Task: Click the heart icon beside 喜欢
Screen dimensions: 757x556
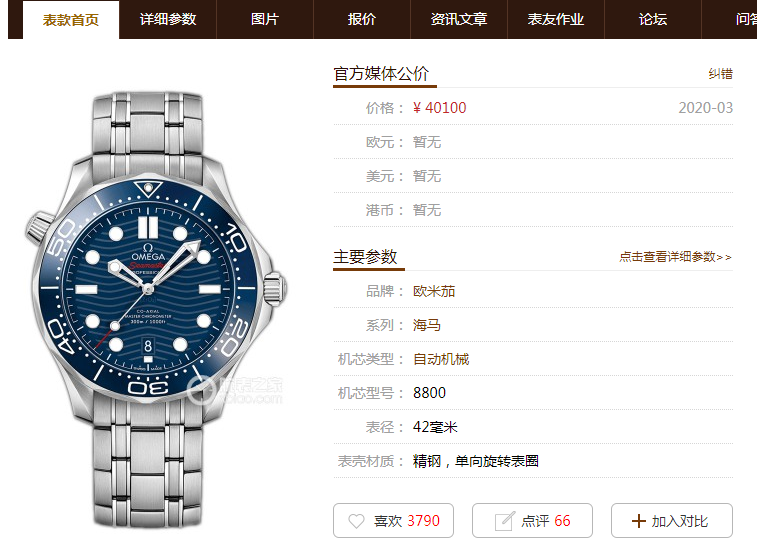Action: pos(356,521)
